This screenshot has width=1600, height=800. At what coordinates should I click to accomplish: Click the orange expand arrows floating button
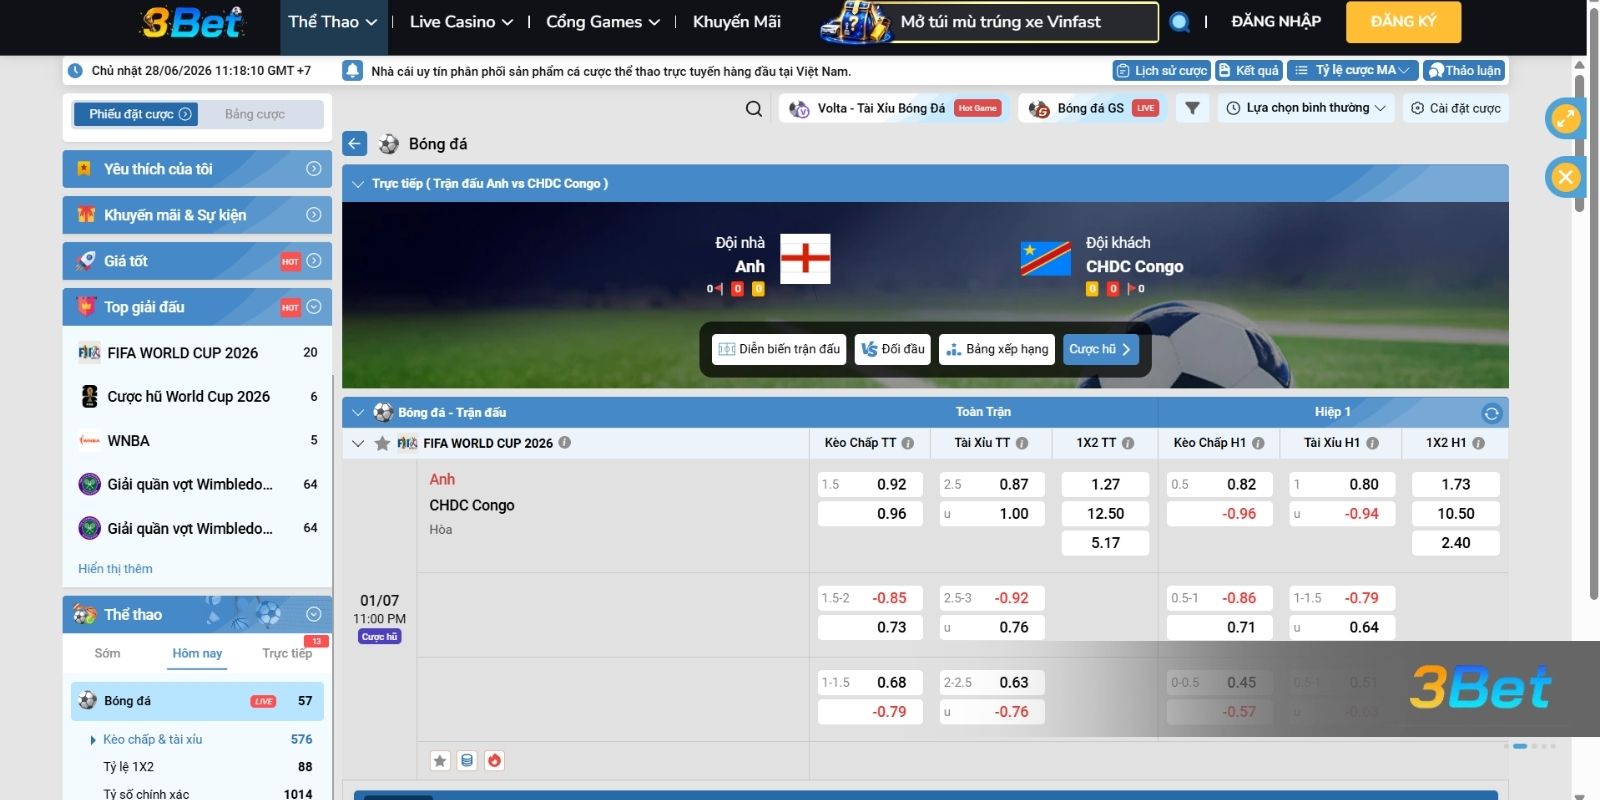click(1565, 119)
